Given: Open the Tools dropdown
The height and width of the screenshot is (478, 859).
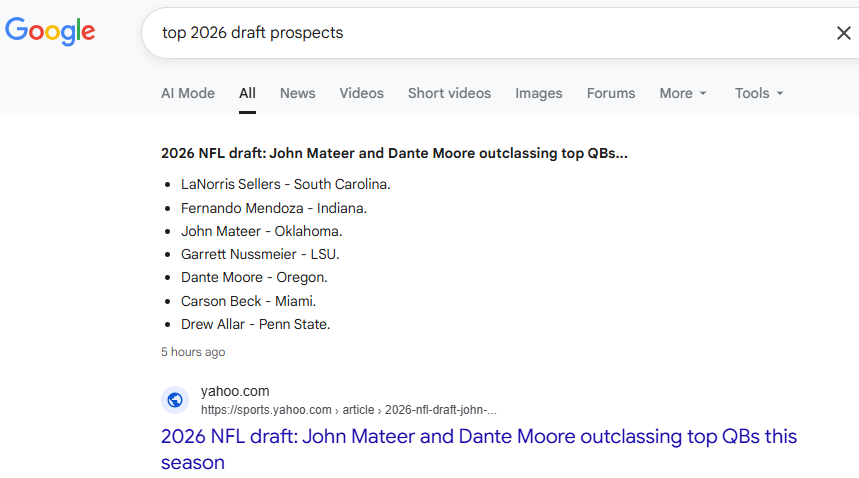Looking at the screenshot, I should point(759,93).
